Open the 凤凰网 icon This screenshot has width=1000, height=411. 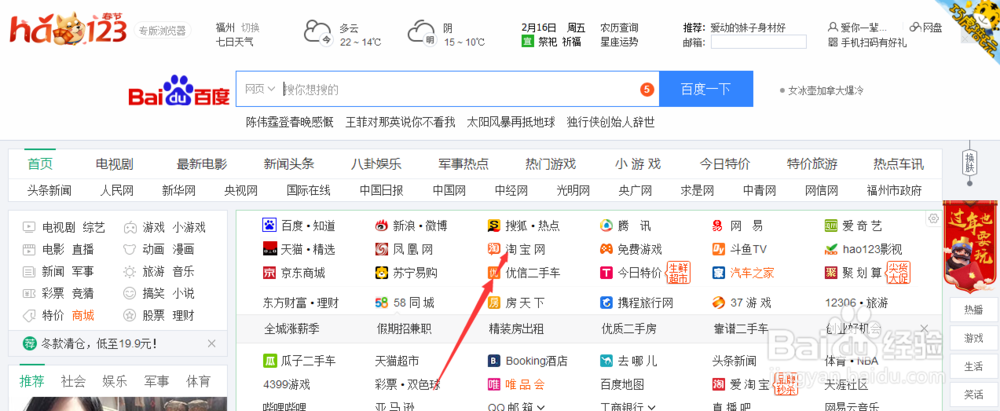pos(381,249)
